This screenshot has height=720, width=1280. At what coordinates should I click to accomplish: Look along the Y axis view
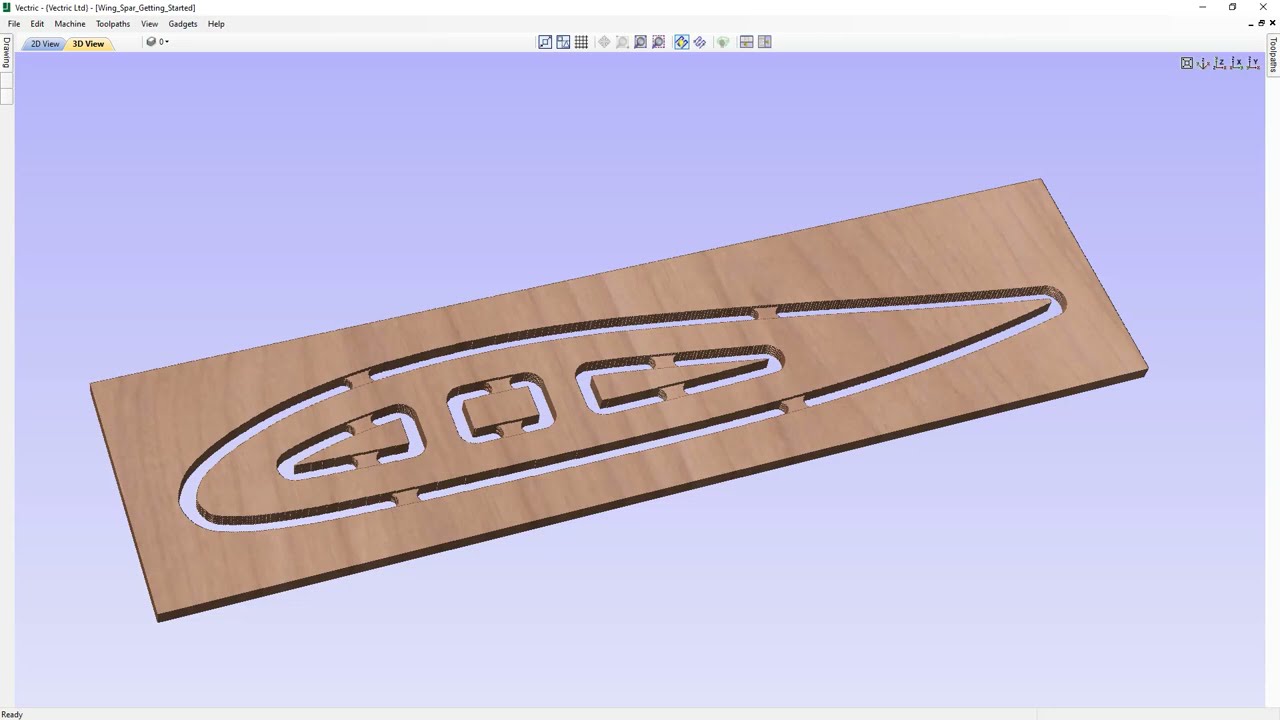pos(1252,63)
